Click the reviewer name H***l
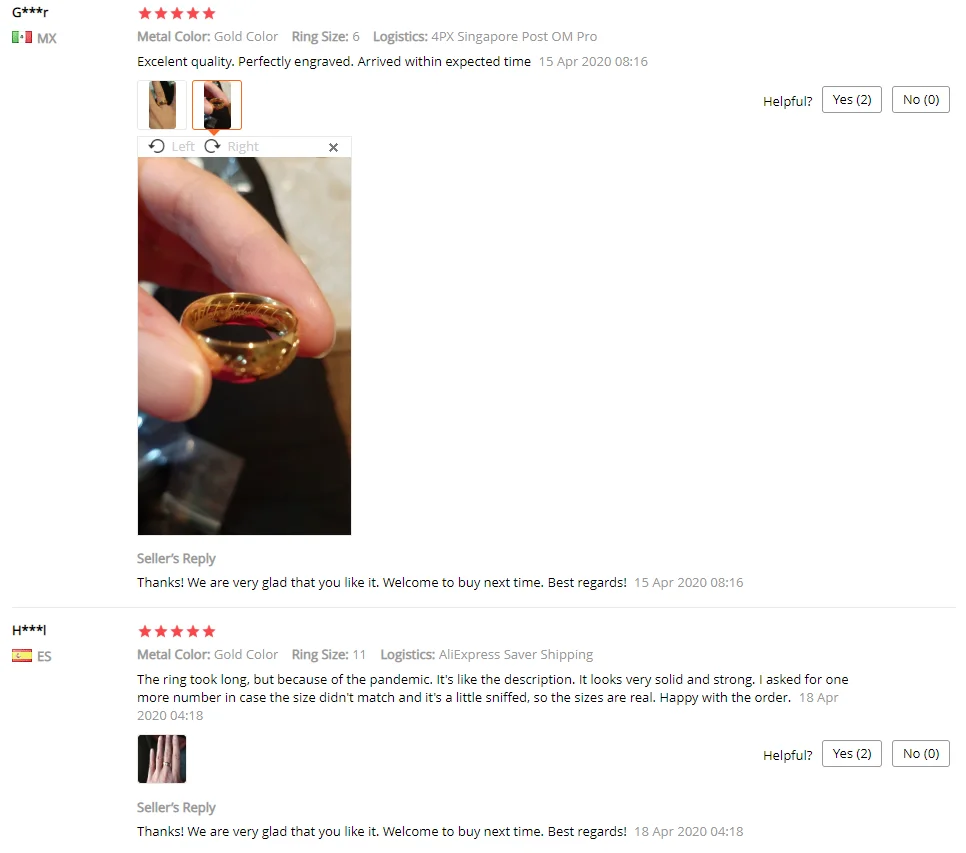Image resolution: width=966 pixels, height=853 pixels. [x=29, y=629]
